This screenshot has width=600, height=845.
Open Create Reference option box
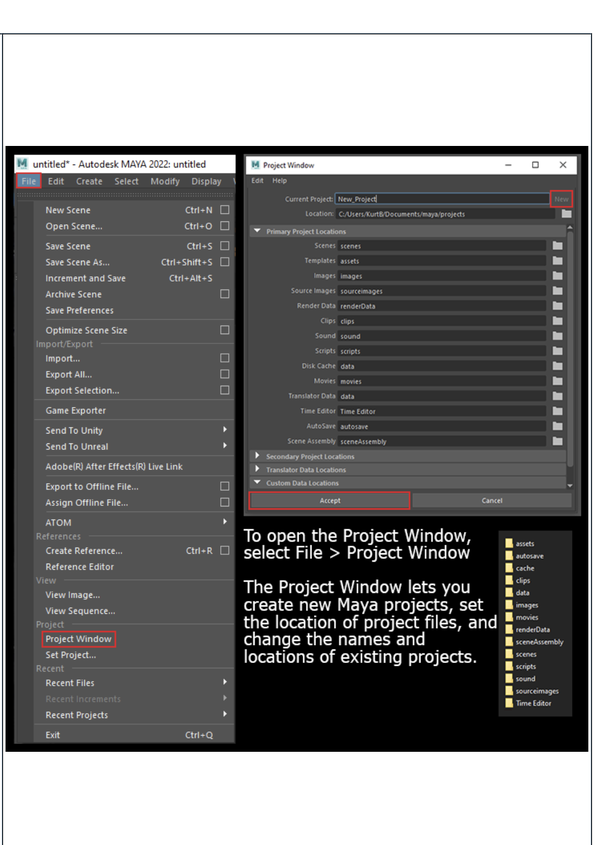click(x=225, y=551)
